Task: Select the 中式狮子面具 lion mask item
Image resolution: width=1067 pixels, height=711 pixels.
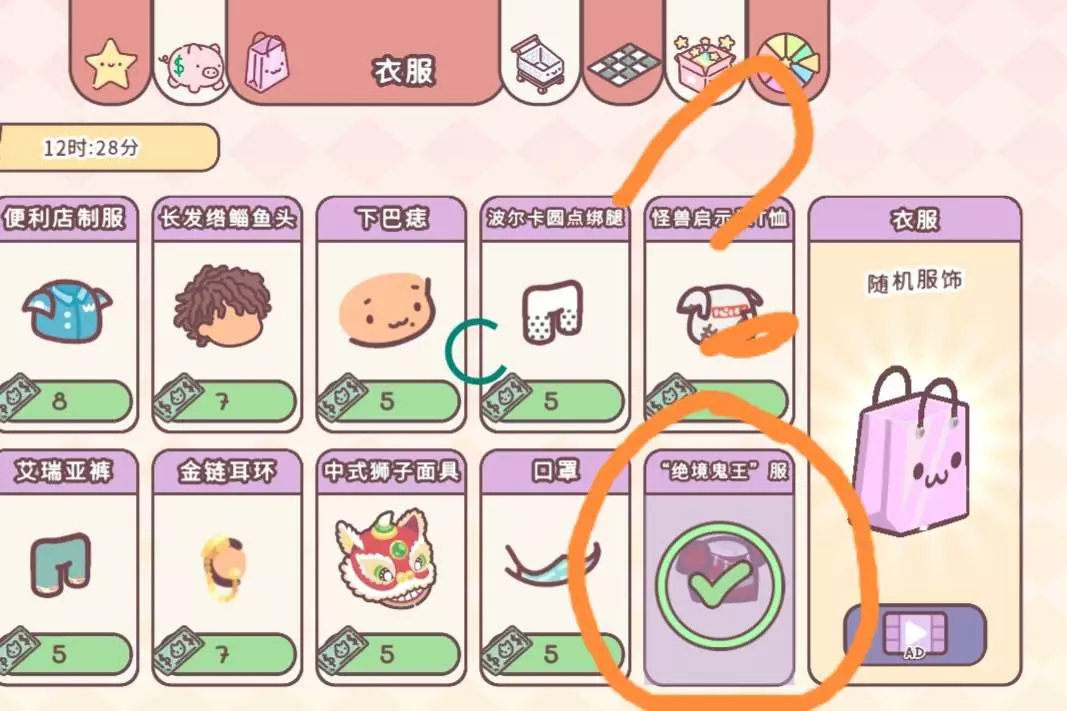Action: pyautogui.click(x=391, y=559)
